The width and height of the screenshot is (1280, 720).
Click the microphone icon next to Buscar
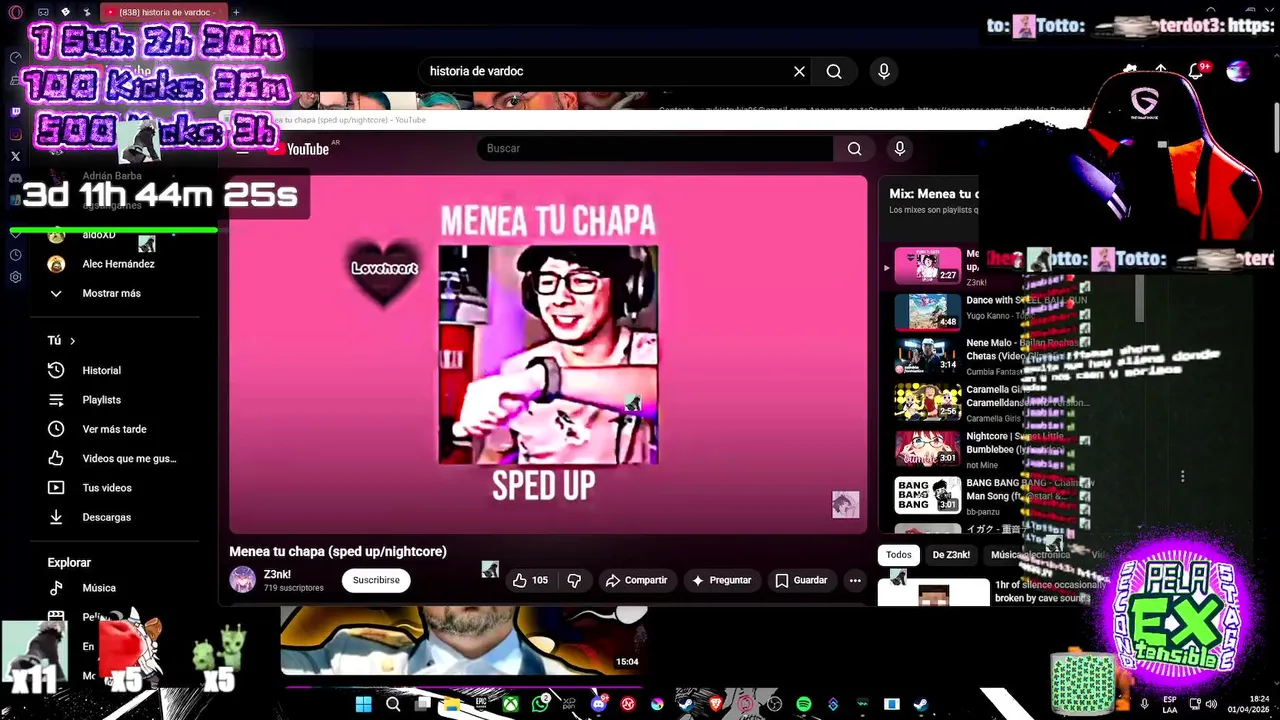[x=900, y=148]
